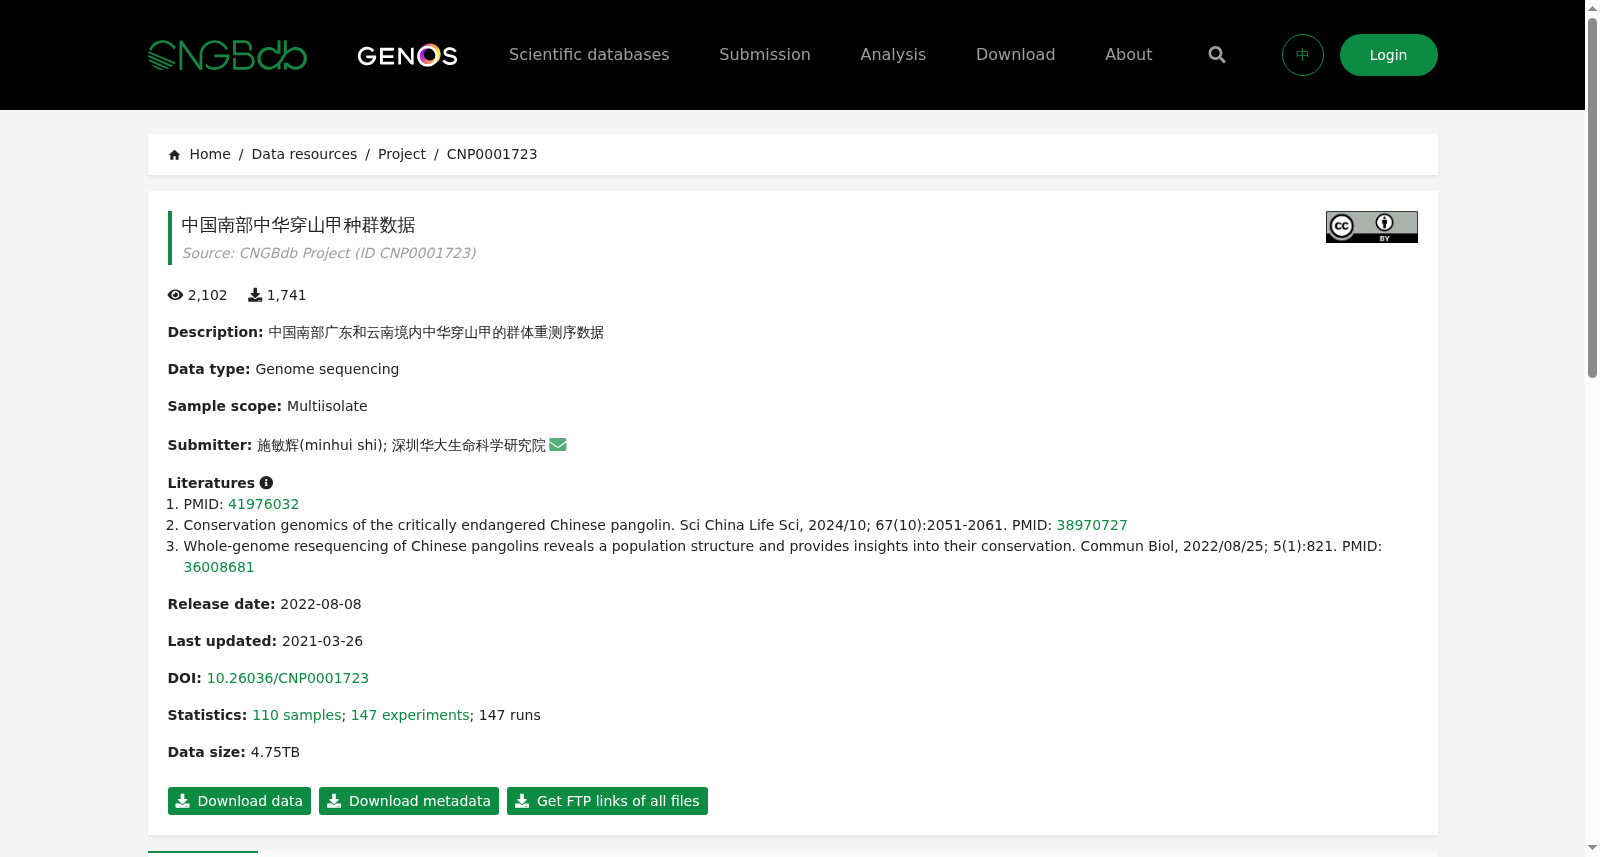1600x857 pixels.
Task: Click the Genome sequencing data type value
Action: tap(327, 369)
